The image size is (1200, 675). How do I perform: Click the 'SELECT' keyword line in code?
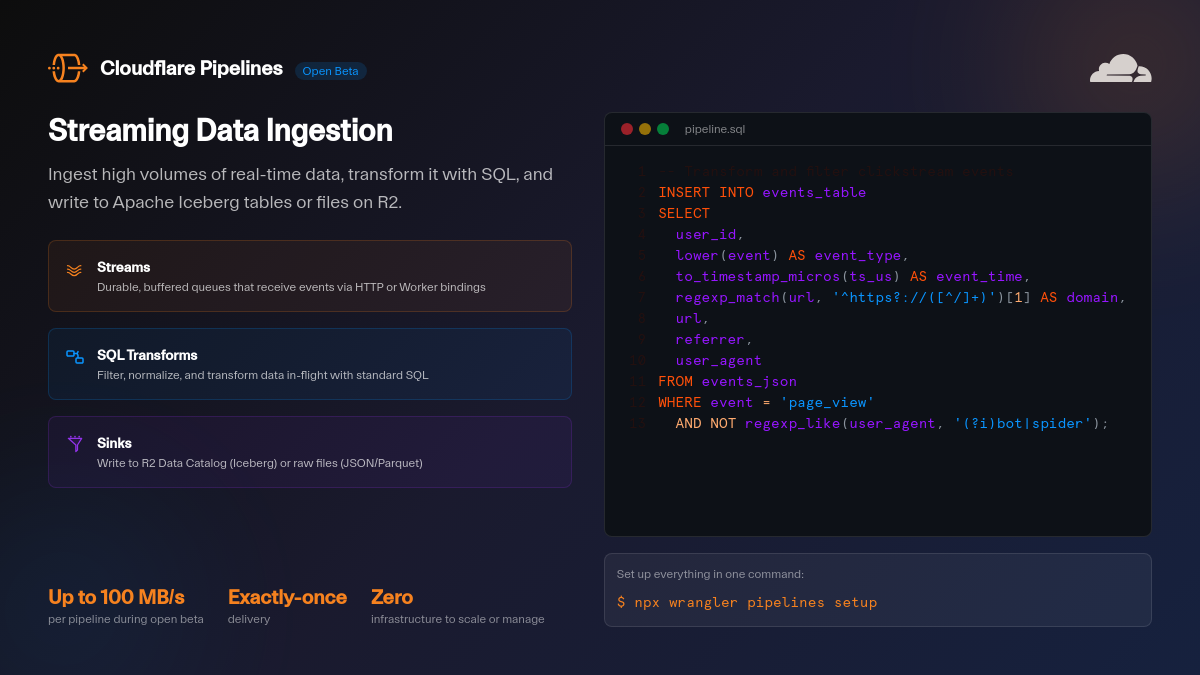684,213
